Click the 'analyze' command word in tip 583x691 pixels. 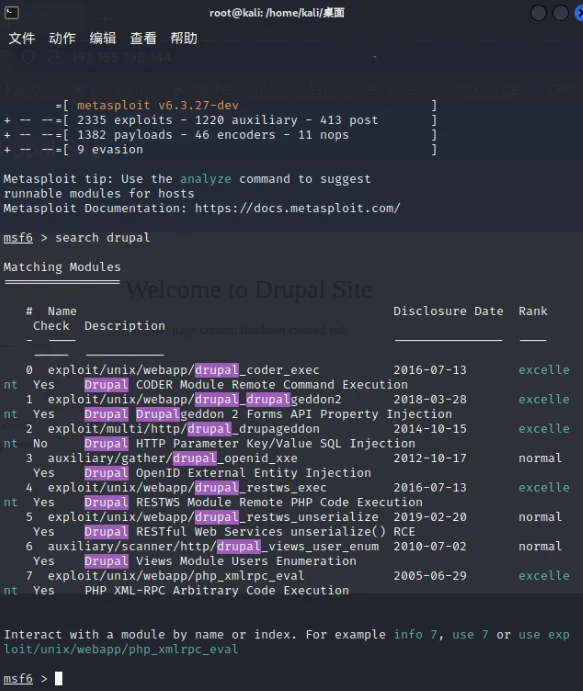coord(205,179)
